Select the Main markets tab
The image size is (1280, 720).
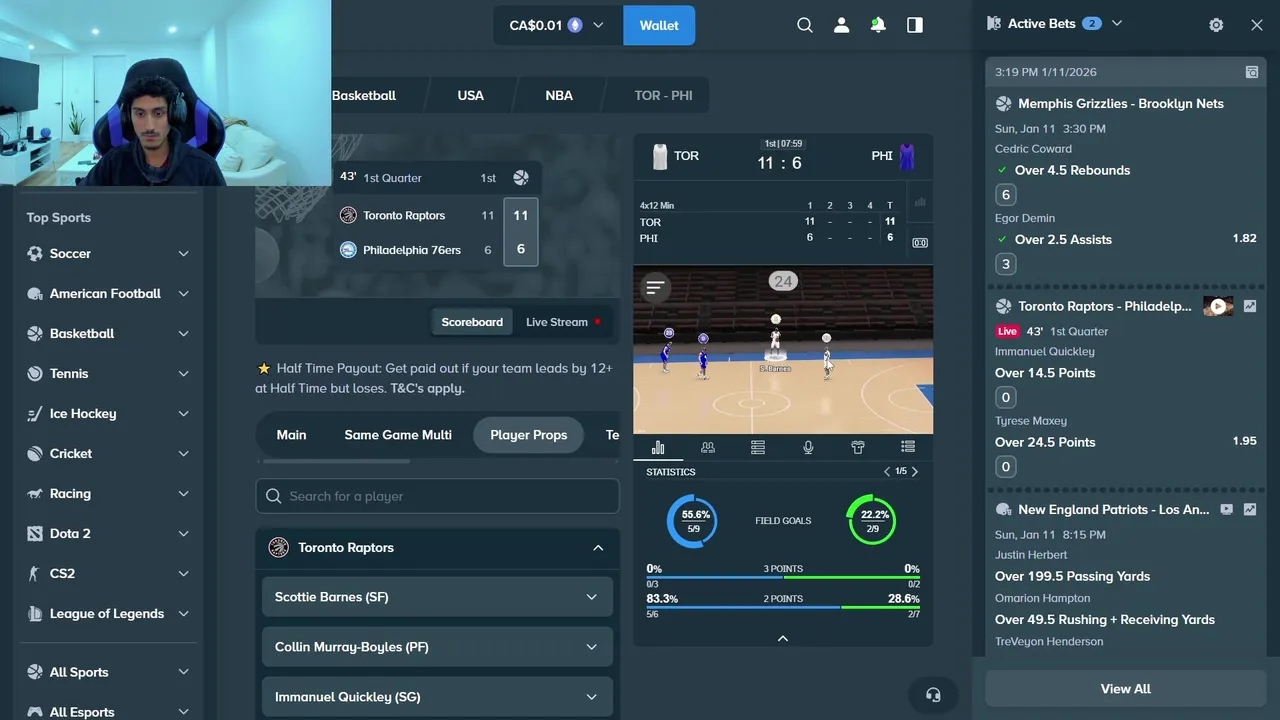(291, 435)
